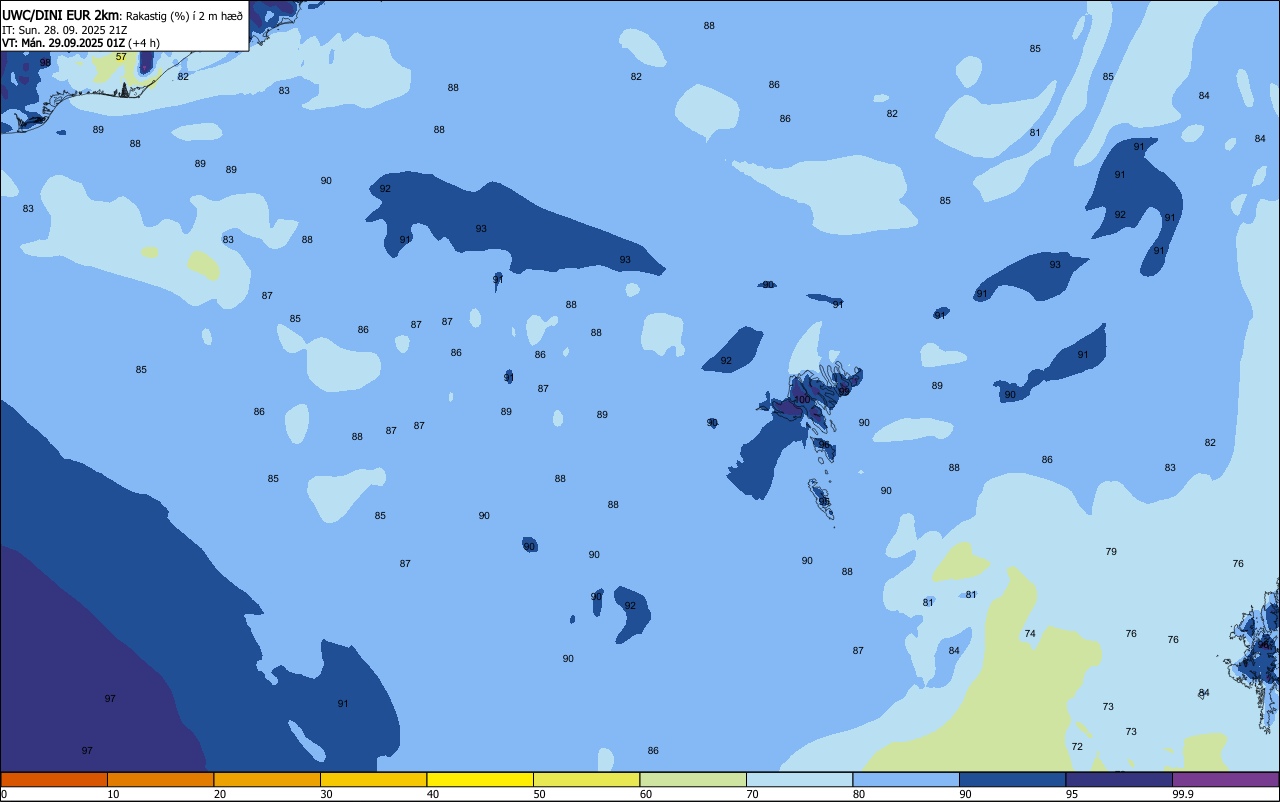Choose the 90–95 dark blue legend swatch
Screen dimensions: 1280x802
(x=1012, y=779)
